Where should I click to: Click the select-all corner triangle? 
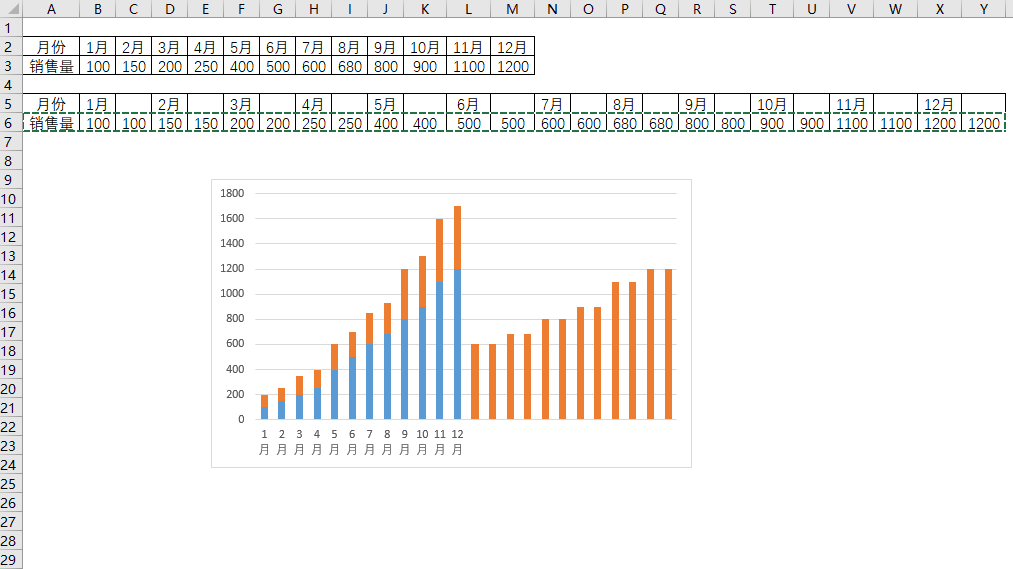click(12, 9)
